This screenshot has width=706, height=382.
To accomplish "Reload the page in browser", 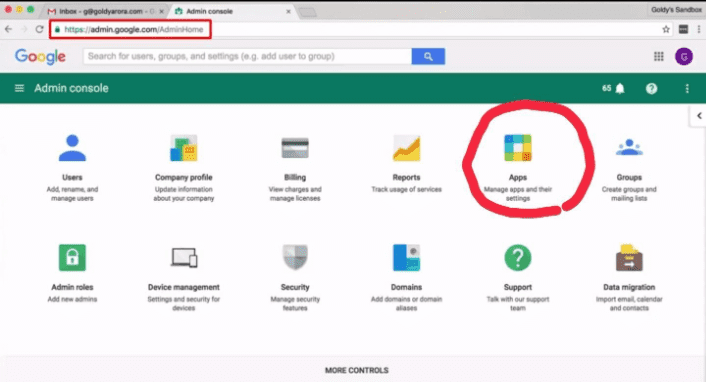I will coord(40,29).
